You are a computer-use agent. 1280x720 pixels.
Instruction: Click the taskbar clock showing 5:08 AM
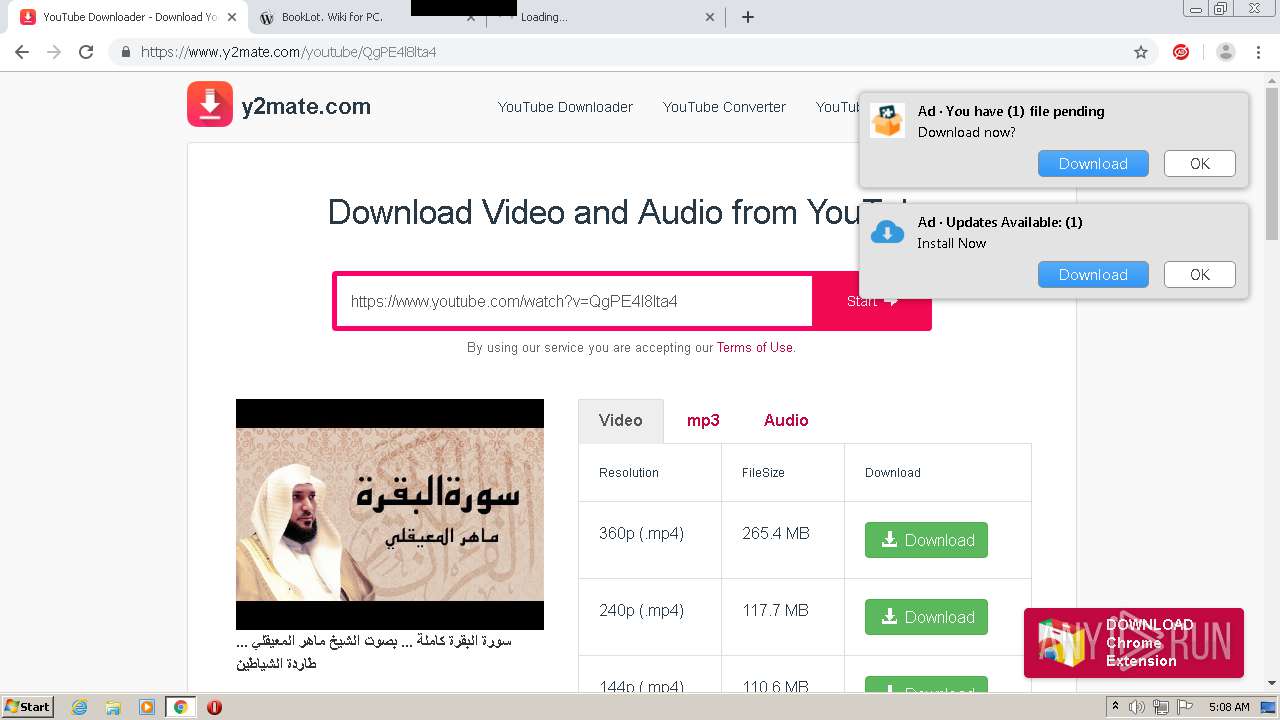[1229, 707]
